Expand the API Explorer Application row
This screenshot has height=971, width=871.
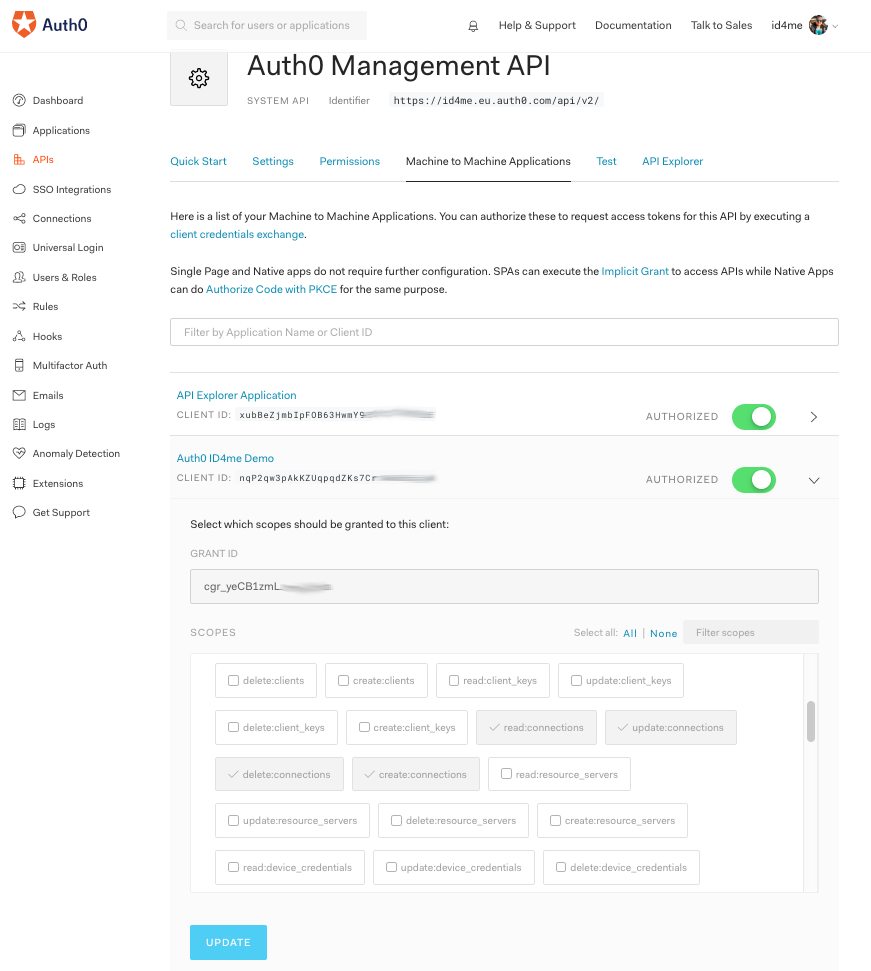(814, 417)
